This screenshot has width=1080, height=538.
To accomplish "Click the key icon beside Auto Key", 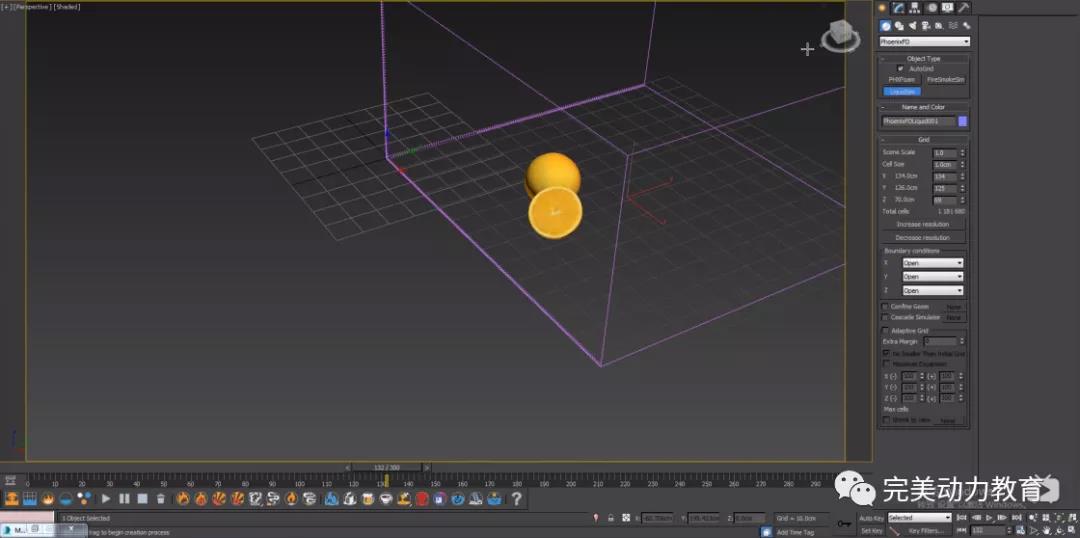I will [845, 521].
